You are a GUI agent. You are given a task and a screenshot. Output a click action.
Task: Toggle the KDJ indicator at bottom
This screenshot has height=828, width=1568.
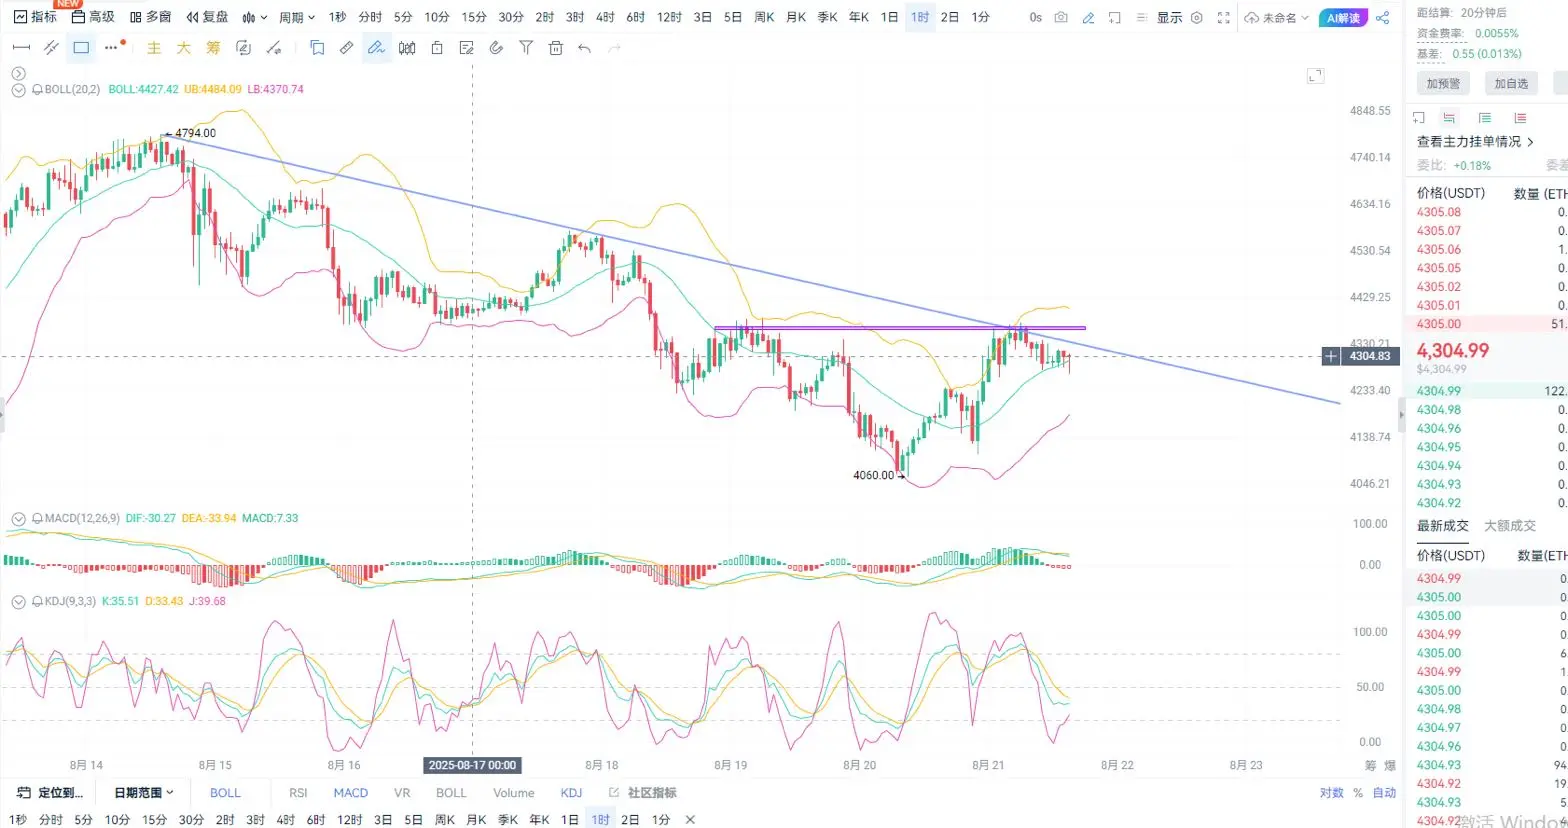tap(571, 793)
